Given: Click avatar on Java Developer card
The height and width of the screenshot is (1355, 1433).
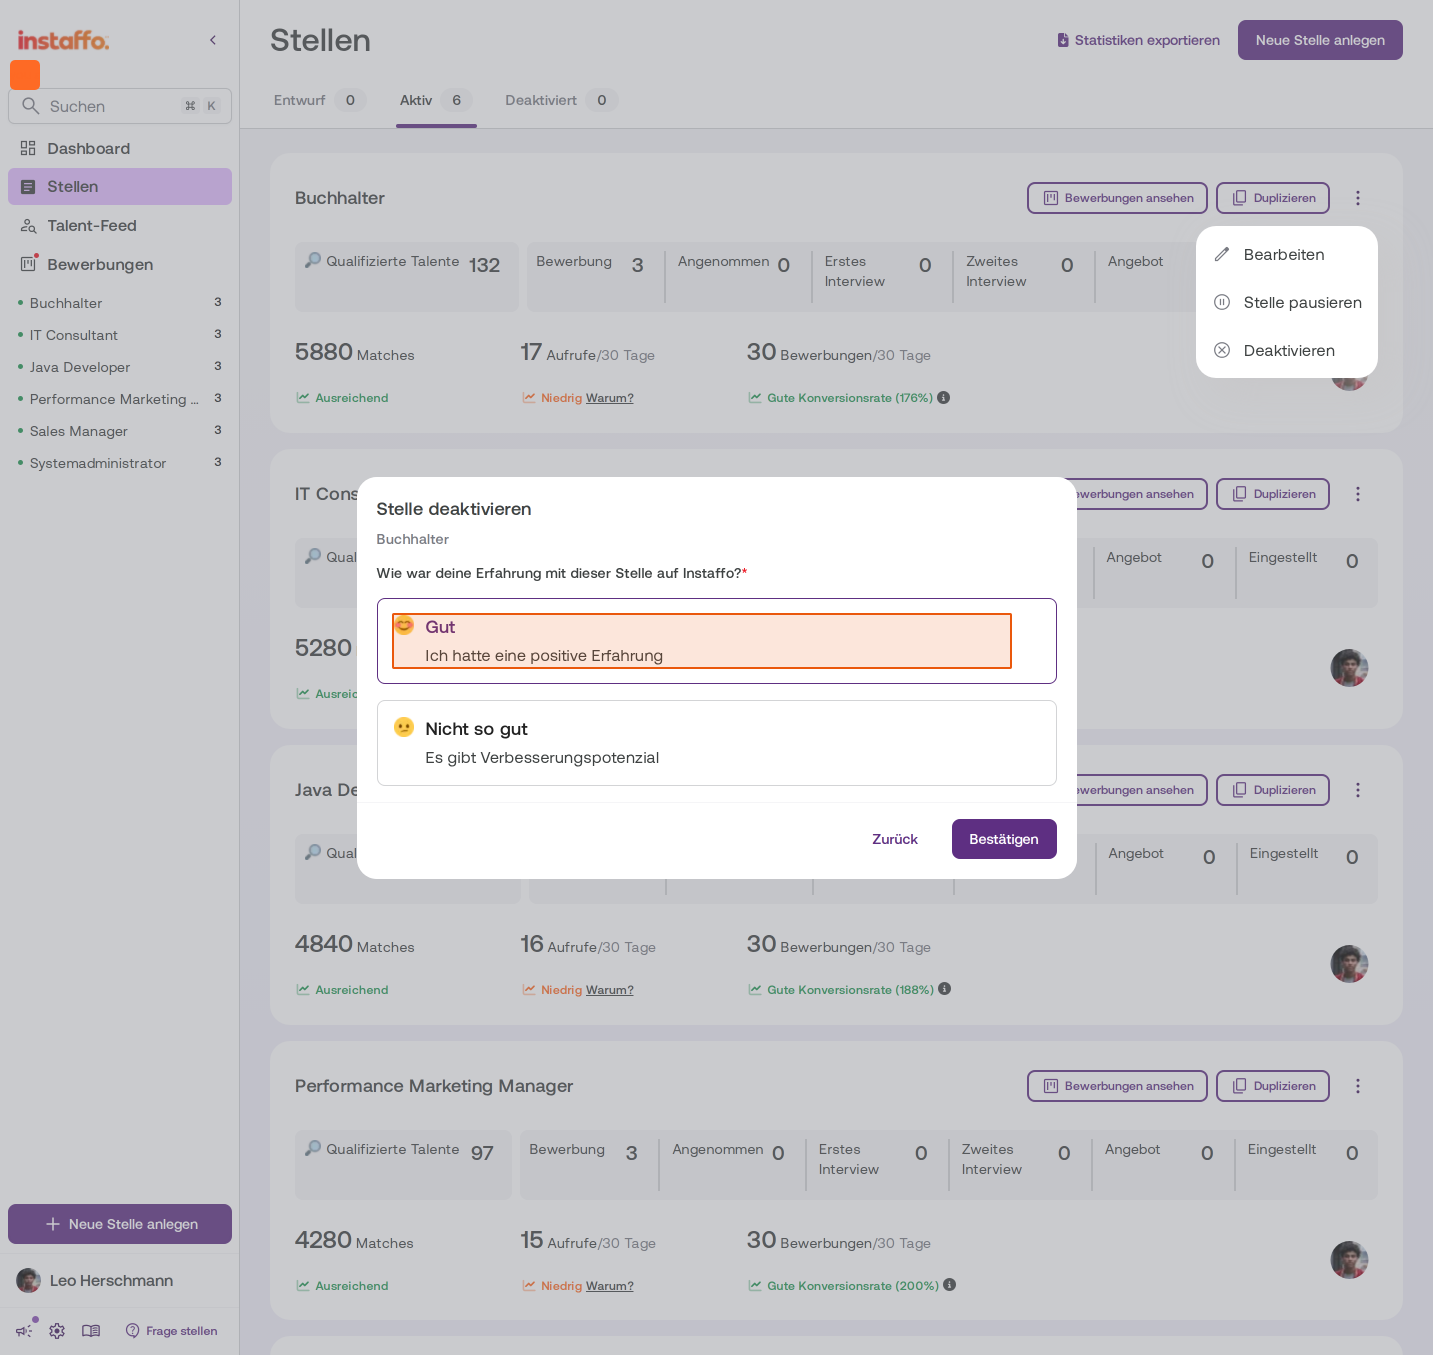Looking at the screenshot, I should 1349,964.
